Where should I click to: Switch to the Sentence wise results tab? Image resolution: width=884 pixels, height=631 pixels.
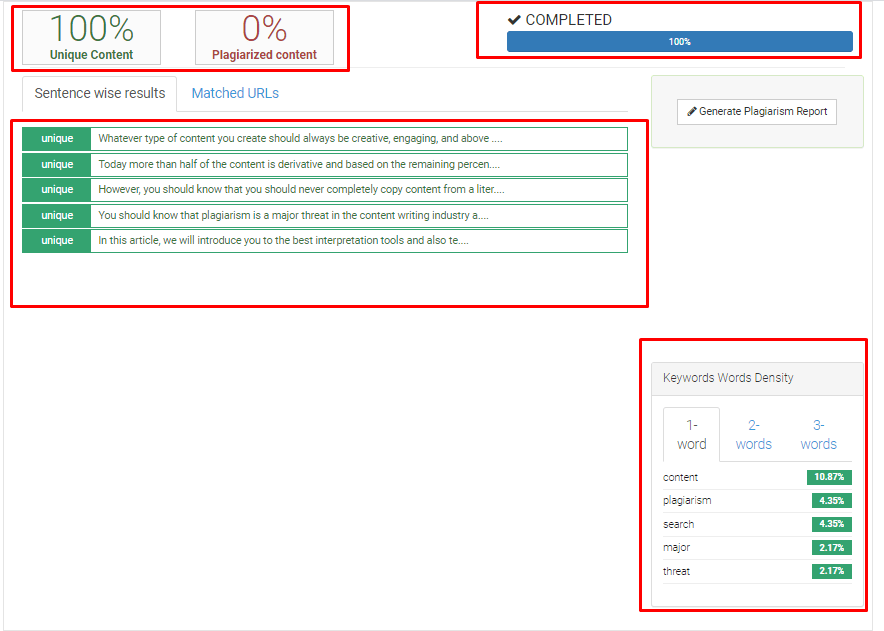click(100, 94)
